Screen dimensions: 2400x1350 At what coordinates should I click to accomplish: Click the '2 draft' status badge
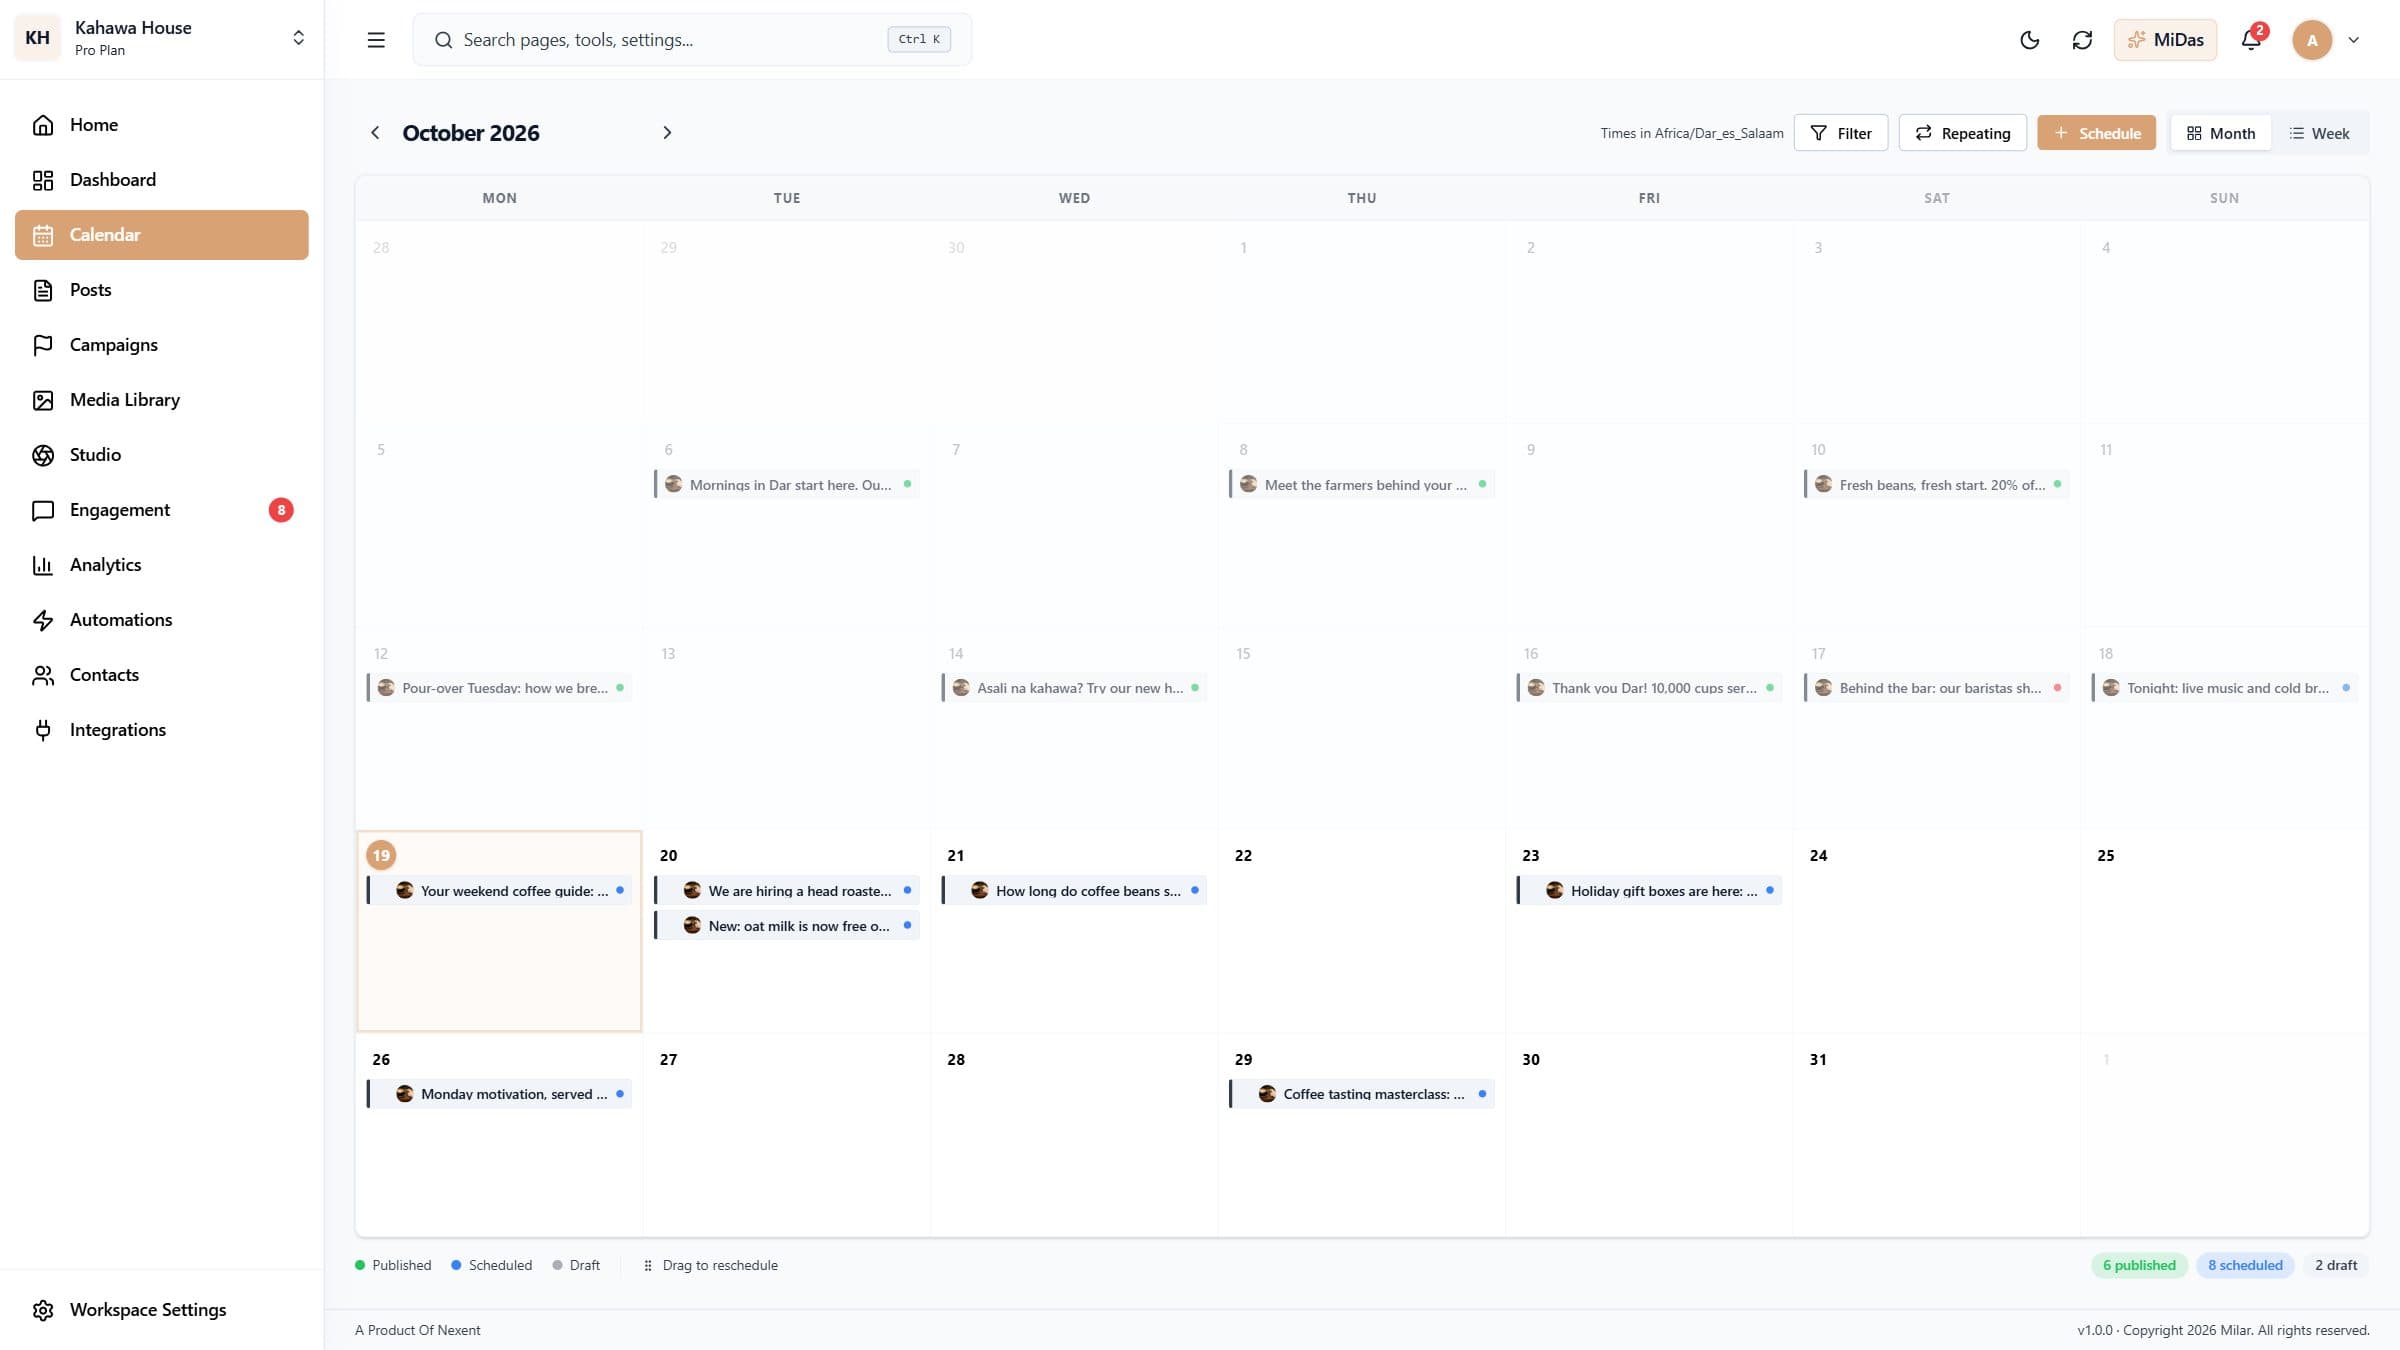(2336, 1265)
